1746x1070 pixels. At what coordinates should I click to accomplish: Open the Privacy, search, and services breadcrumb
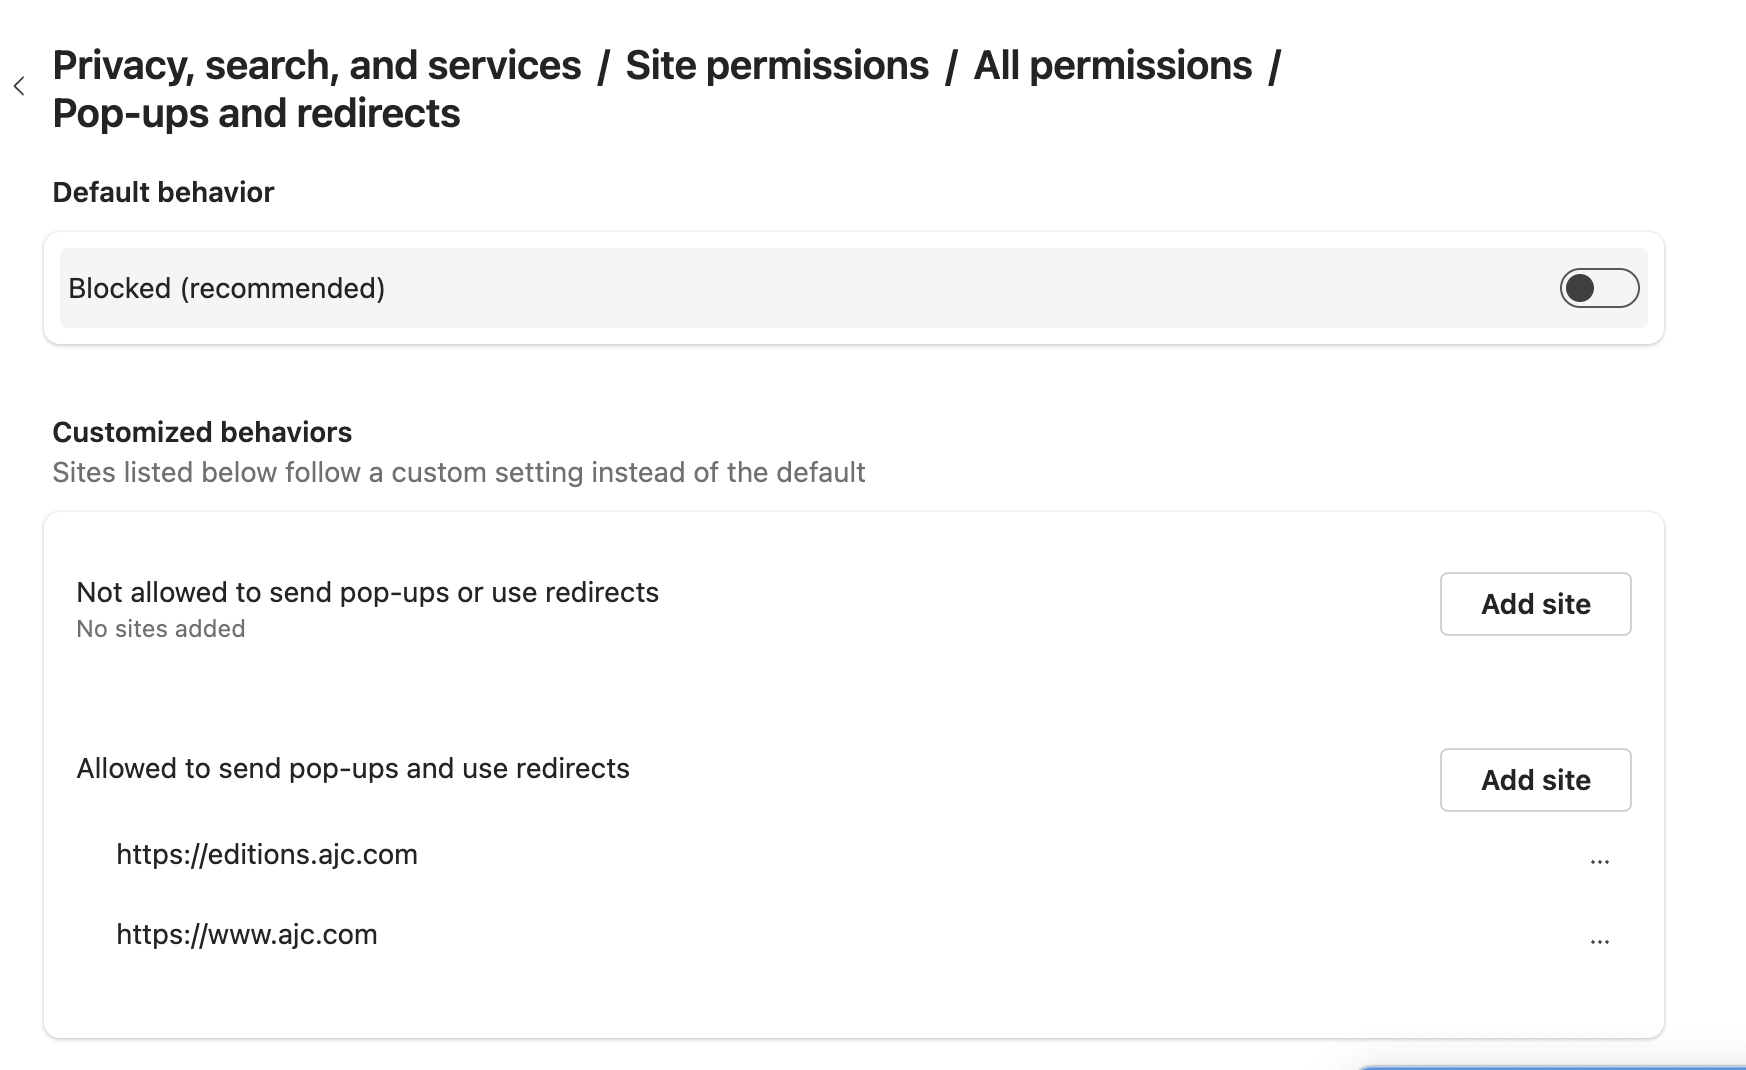(x=316, y=66)
